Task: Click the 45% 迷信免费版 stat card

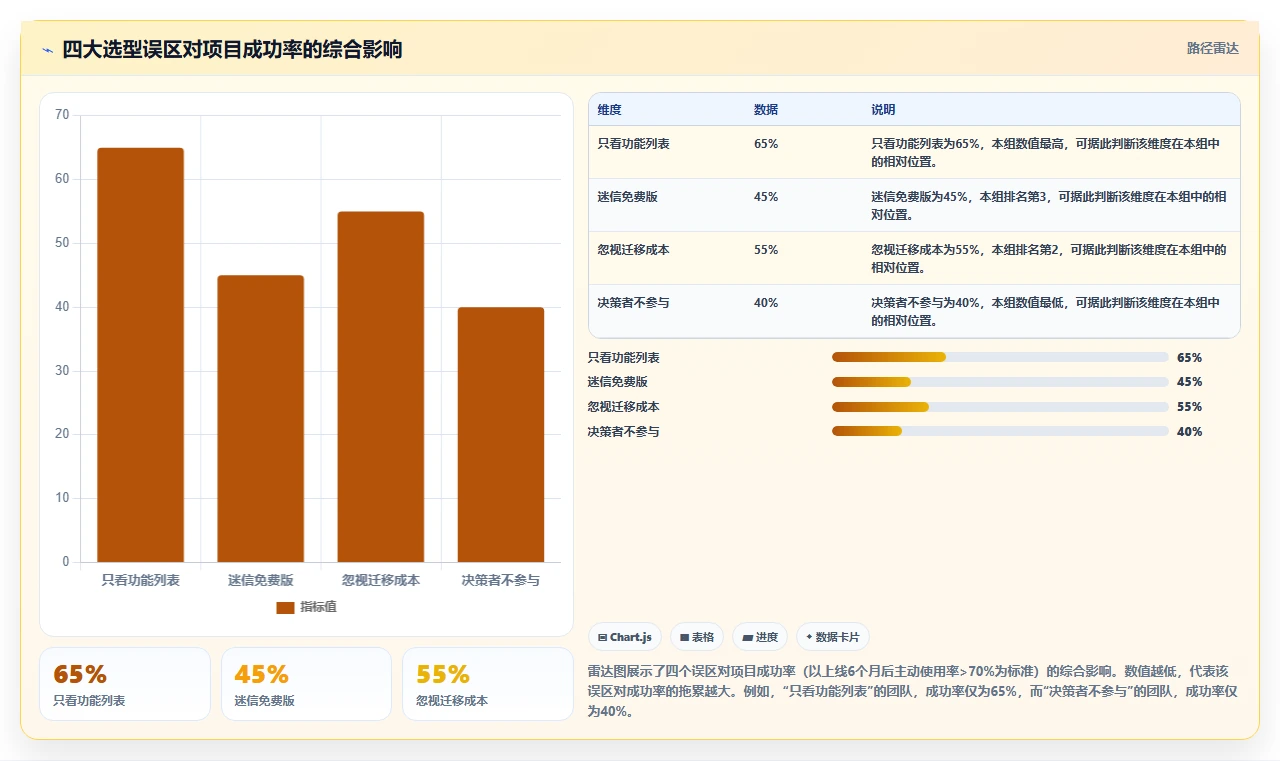Action: tap(306, 684)
